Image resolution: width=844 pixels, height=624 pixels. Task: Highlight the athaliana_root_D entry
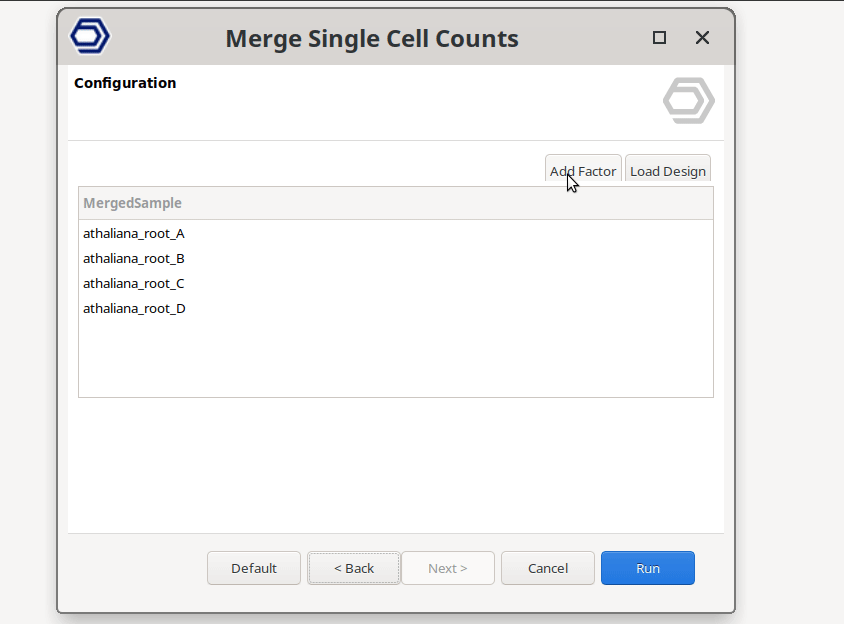(x=134, y=309)
